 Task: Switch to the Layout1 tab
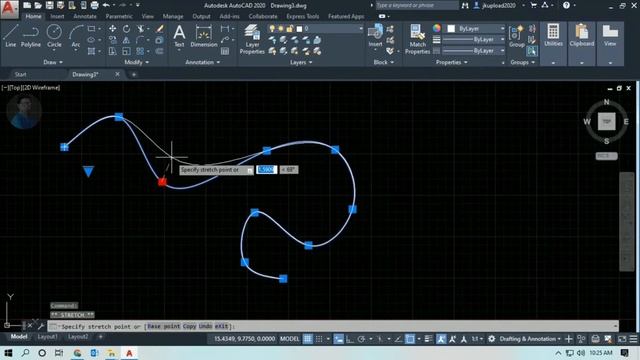pos(47,337)
